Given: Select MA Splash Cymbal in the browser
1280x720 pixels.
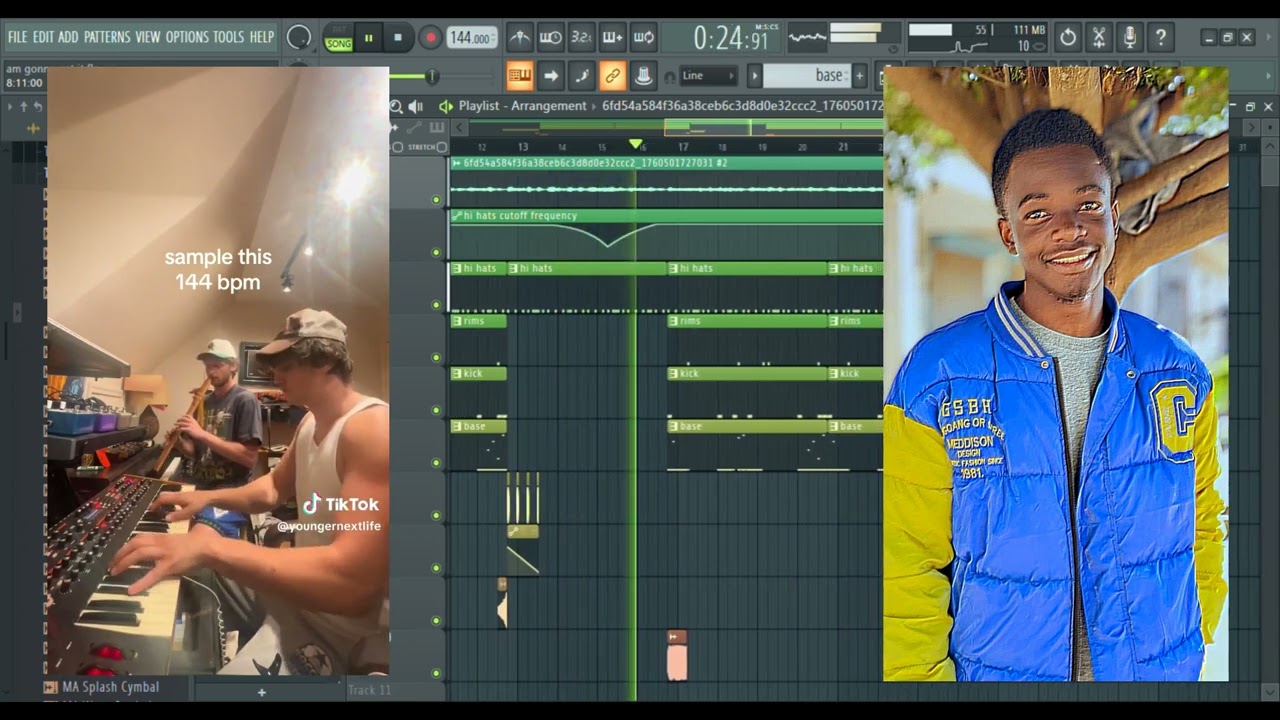Looking at the screenshot, I should 111,687.
